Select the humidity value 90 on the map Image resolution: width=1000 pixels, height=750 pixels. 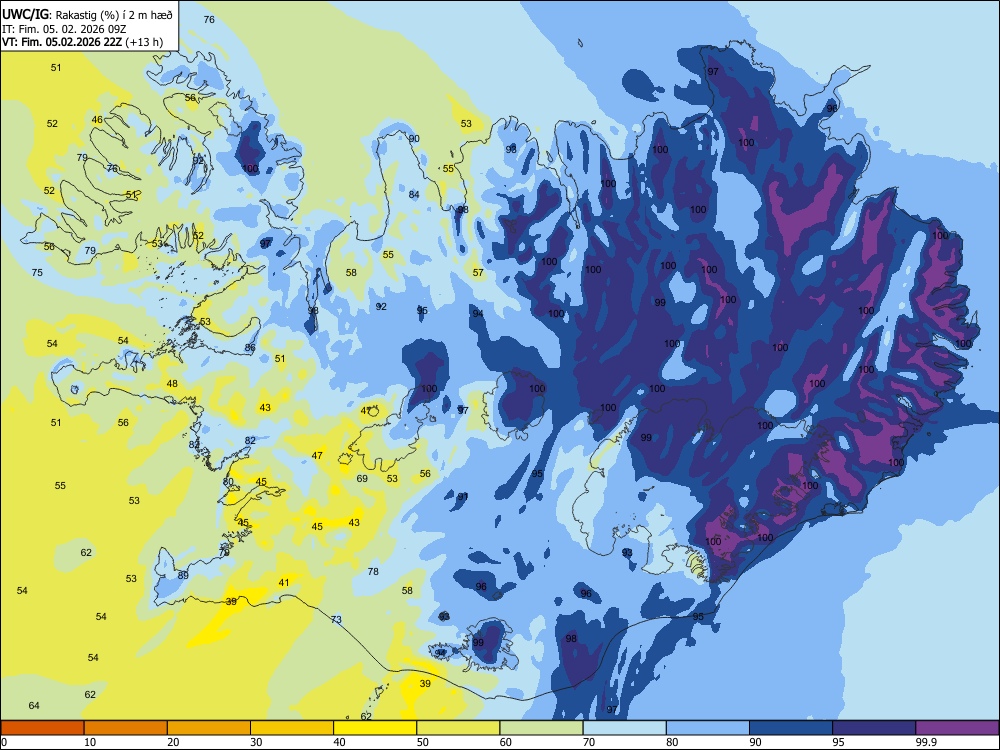[414, 138]
